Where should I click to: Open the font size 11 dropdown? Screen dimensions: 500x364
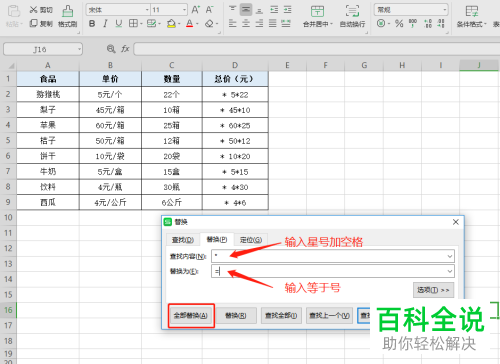184,10
